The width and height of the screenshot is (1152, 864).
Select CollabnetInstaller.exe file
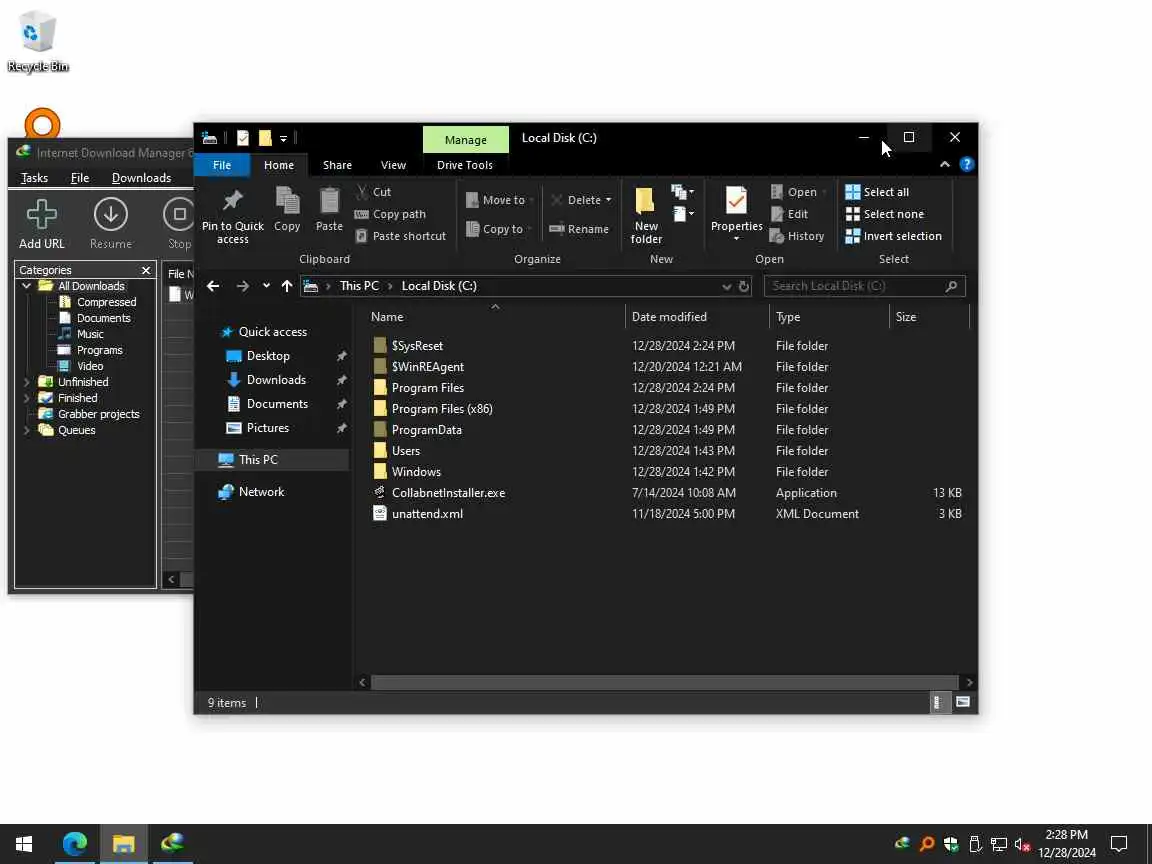click(x=448, y=493)
